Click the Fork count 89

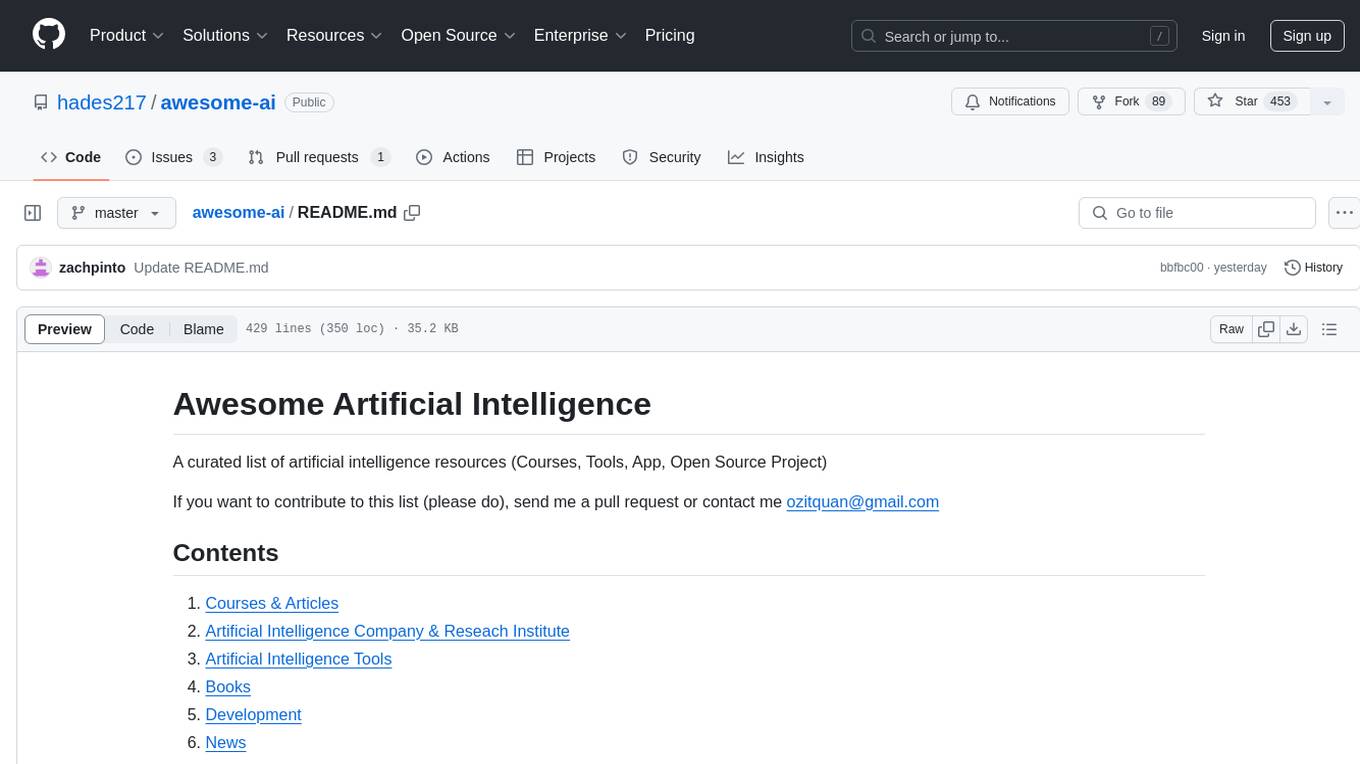pyautogui.click(x=1159, y=102)
